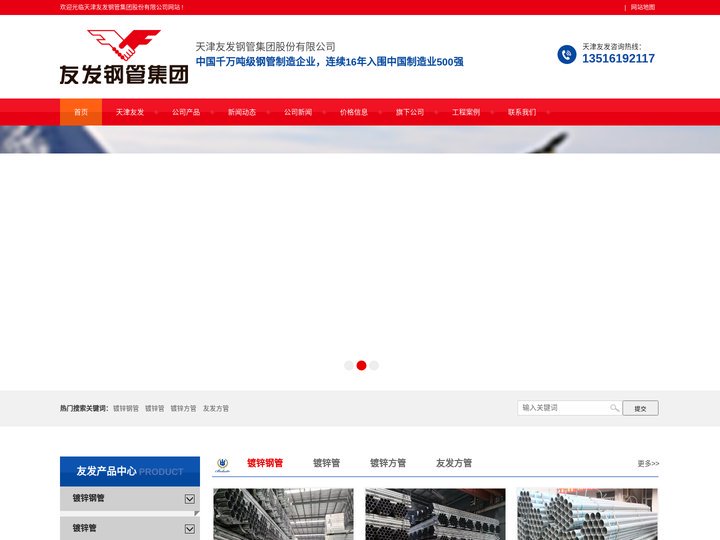
Task: Expand the 镀锌钢管 sidebar category arrow
Action: (x=190, y=499)
